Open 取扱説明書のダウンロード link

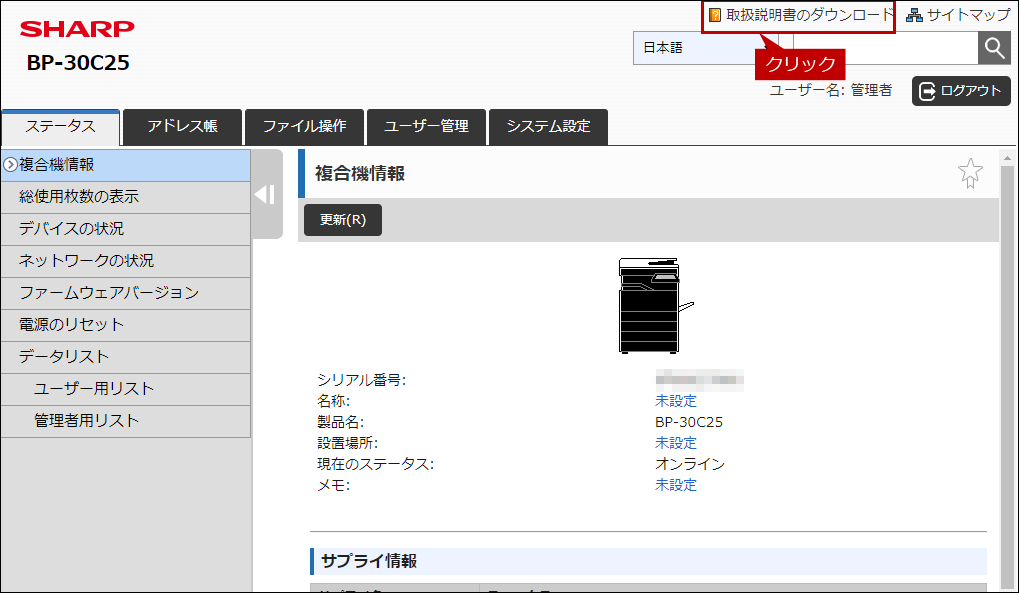(809, 15)
